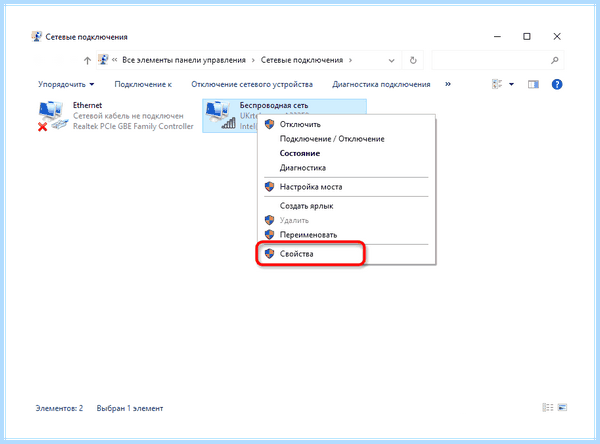Expand the chevron after Сетевые подключения breadcrumb
600x444 pixels.
350,60
